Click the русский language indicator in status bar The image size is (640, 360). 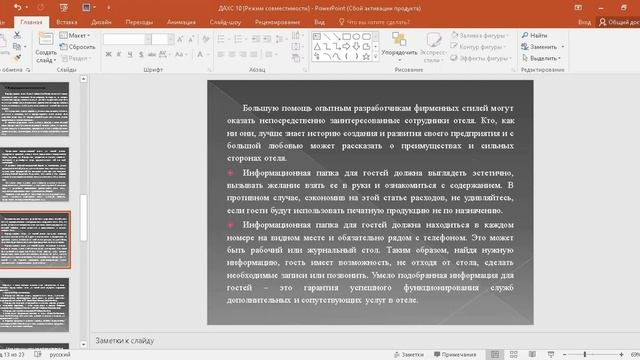60,355
